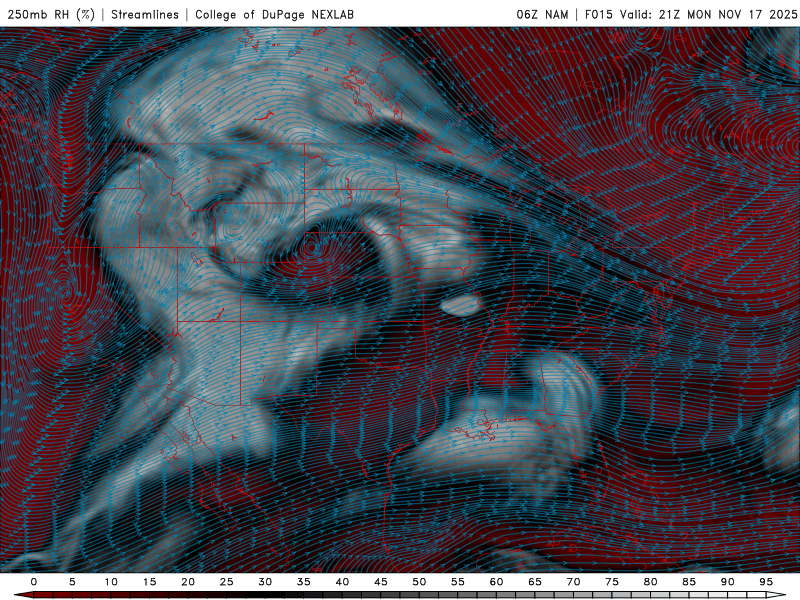Click the "06Z NAM" model run label
The width and height of the screenshot is (800, 600).
tap(542, 14)
